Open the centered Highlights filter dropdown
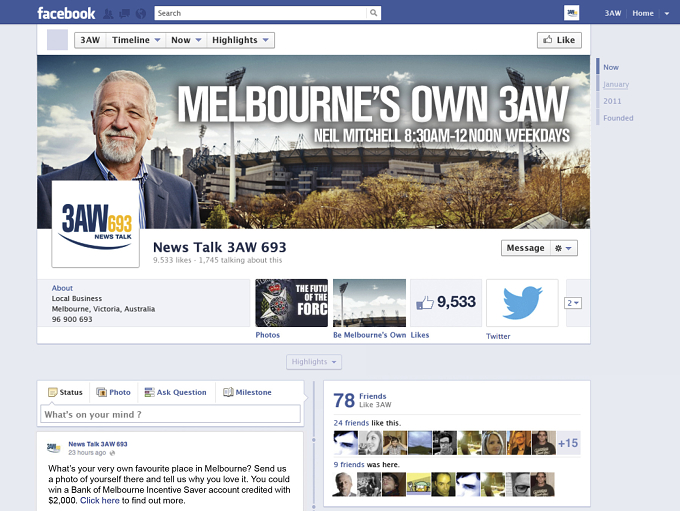Screen dimensions: 680x511 point(314,362)
